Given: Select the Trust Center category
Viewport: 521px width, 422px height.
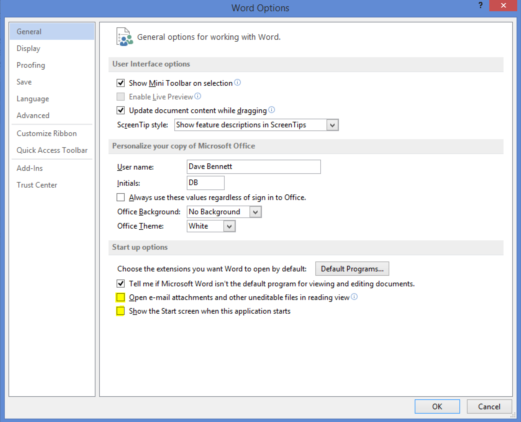Looking at the screenshot, I should (37, 185).
